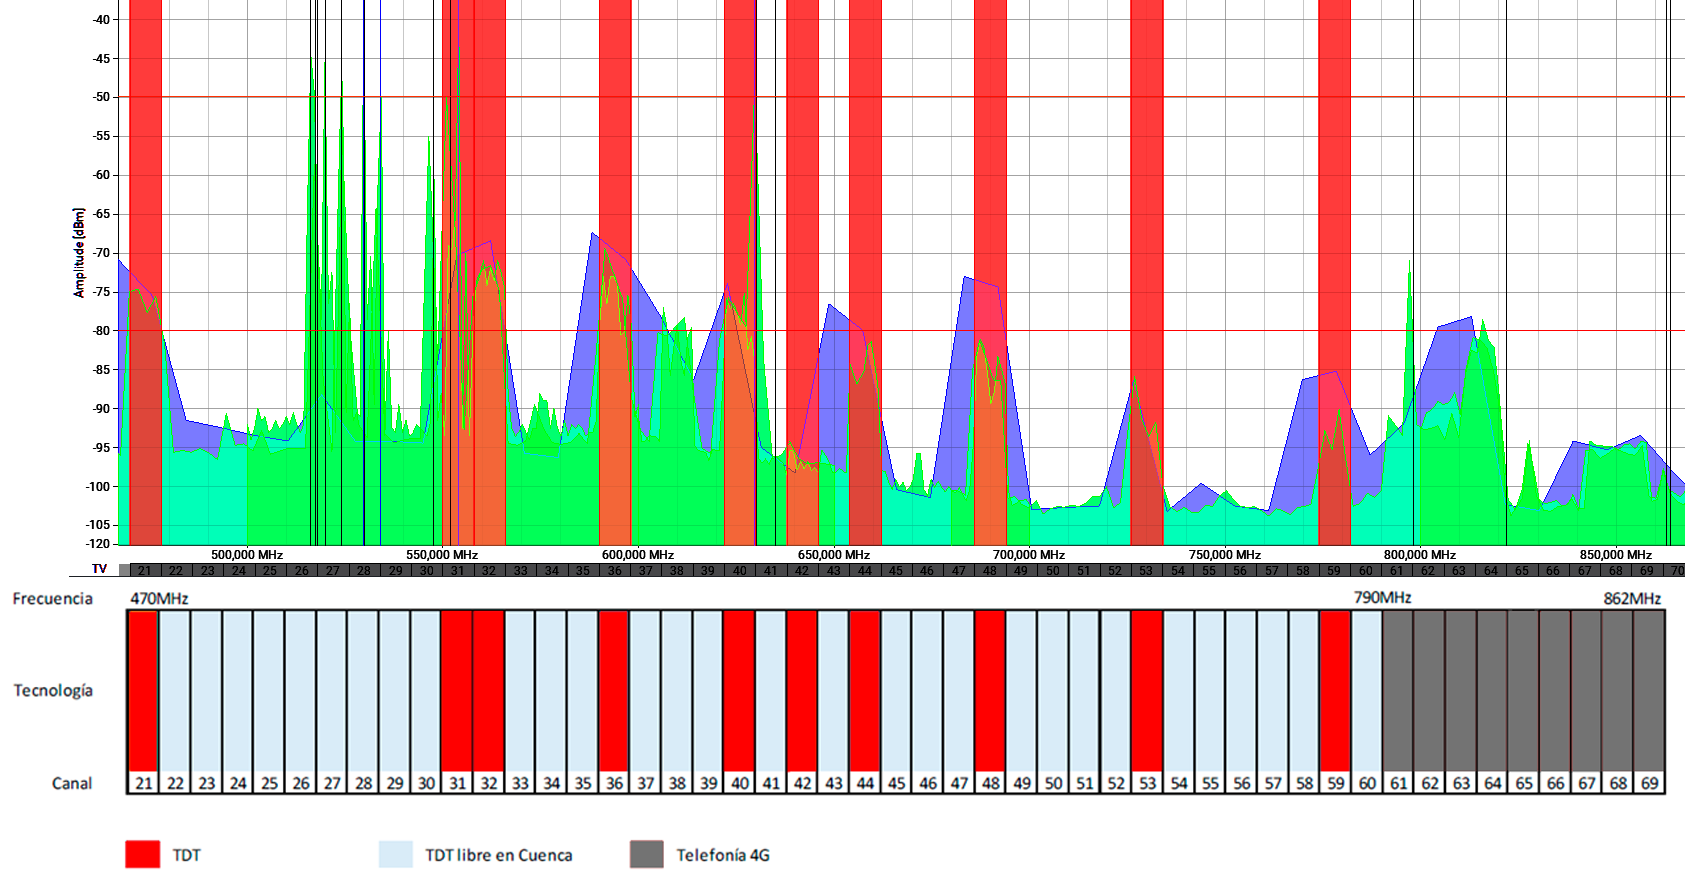Click channel 59 number in the Canal row
Image resolution: width=1685 pixels, height=891 pixels.
tap(1335, 783)
